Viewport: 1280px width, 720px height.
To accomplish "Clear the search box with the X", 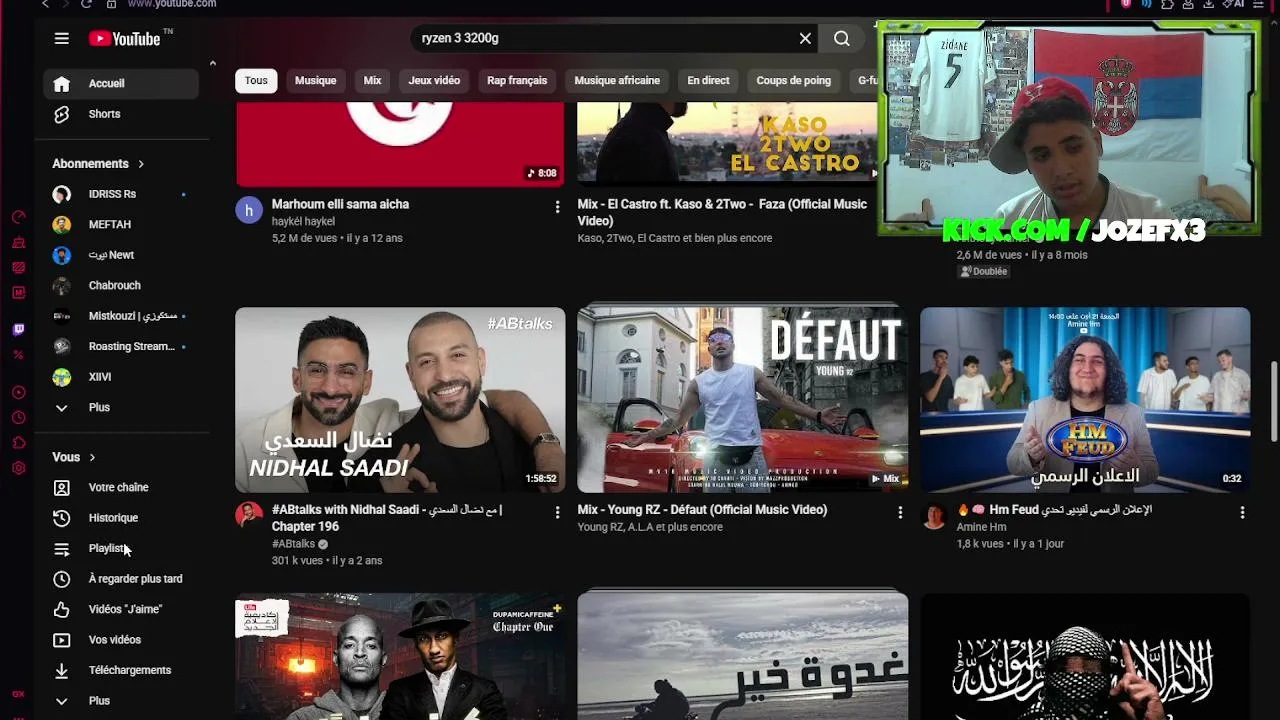I will (x=805, y=38).
